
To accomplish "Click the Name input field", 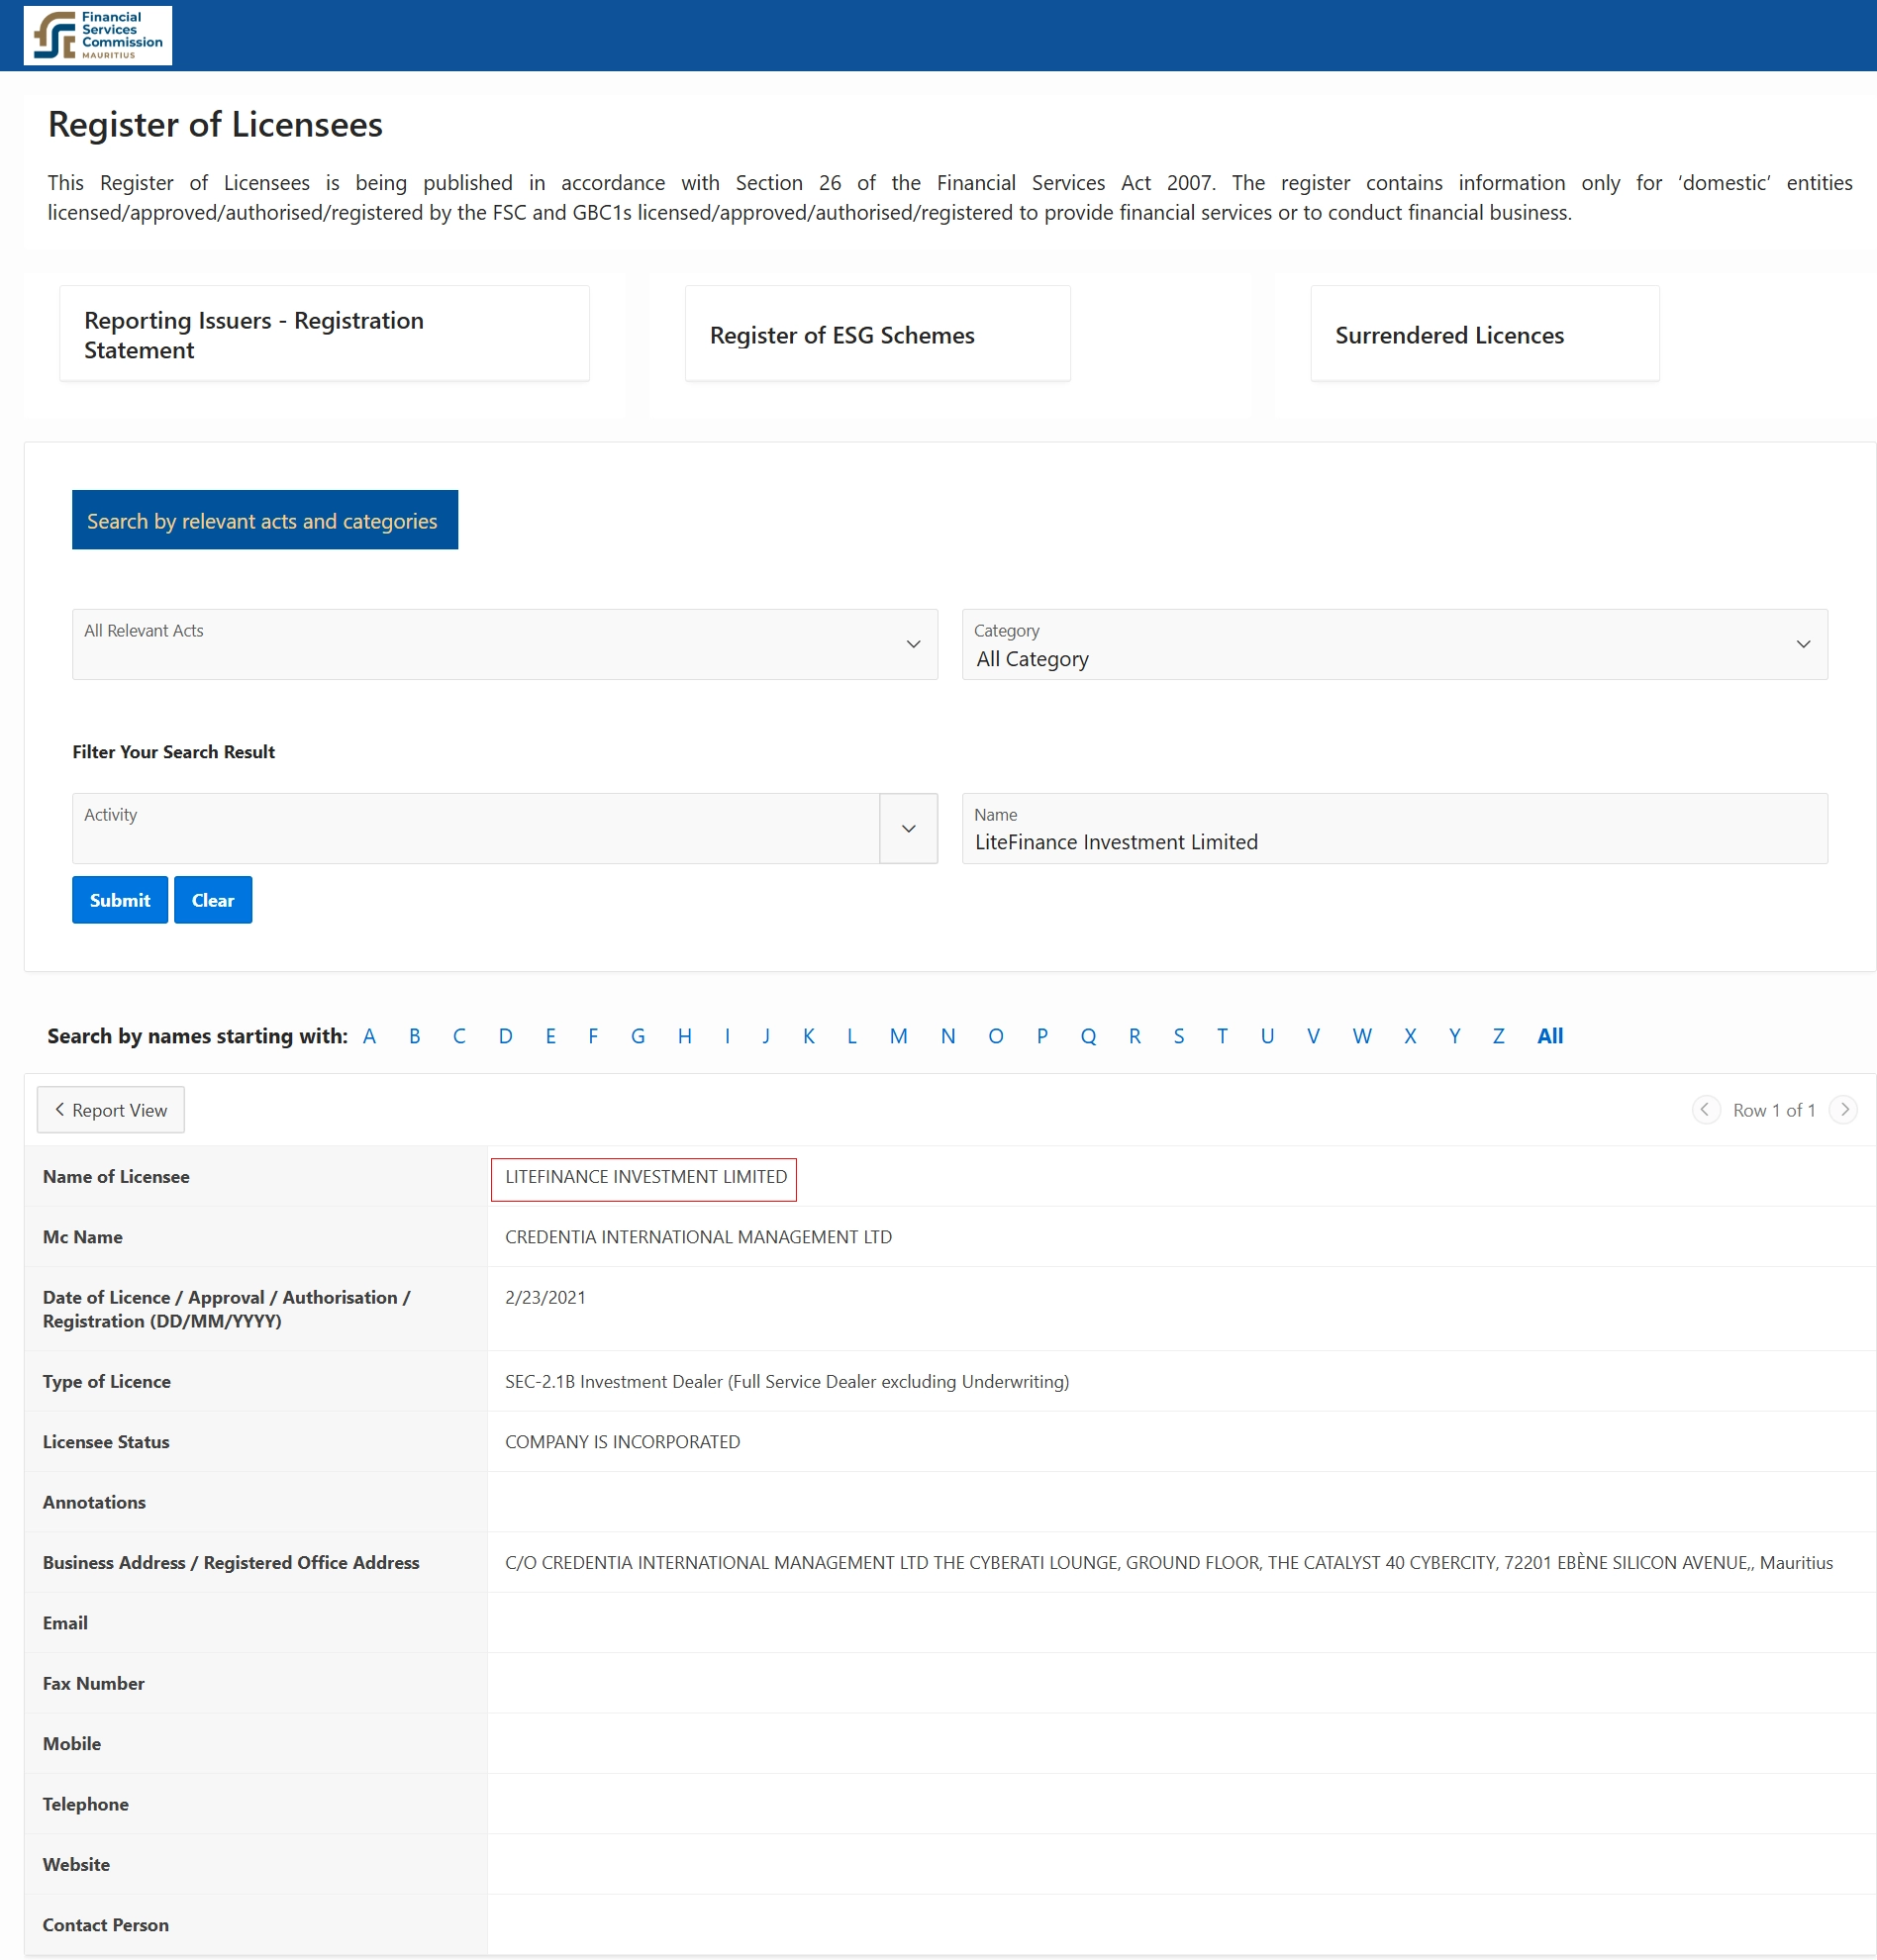I will [1394, 828].
